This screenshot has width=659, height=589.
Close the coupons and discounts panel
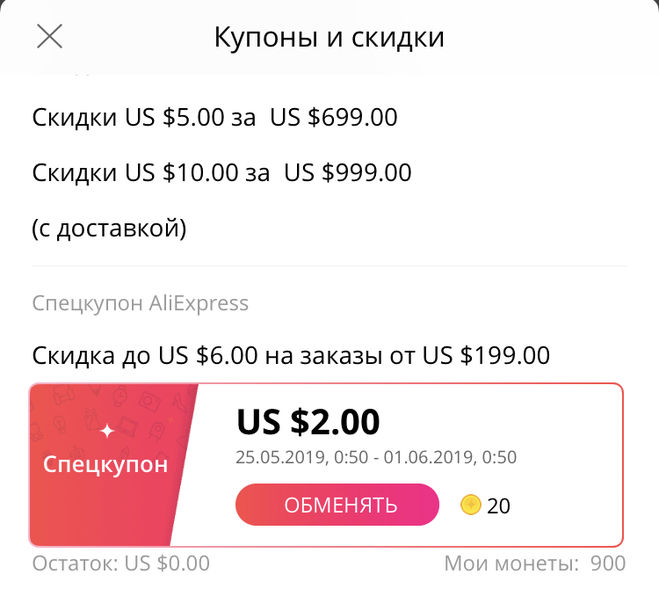point(49,37)
